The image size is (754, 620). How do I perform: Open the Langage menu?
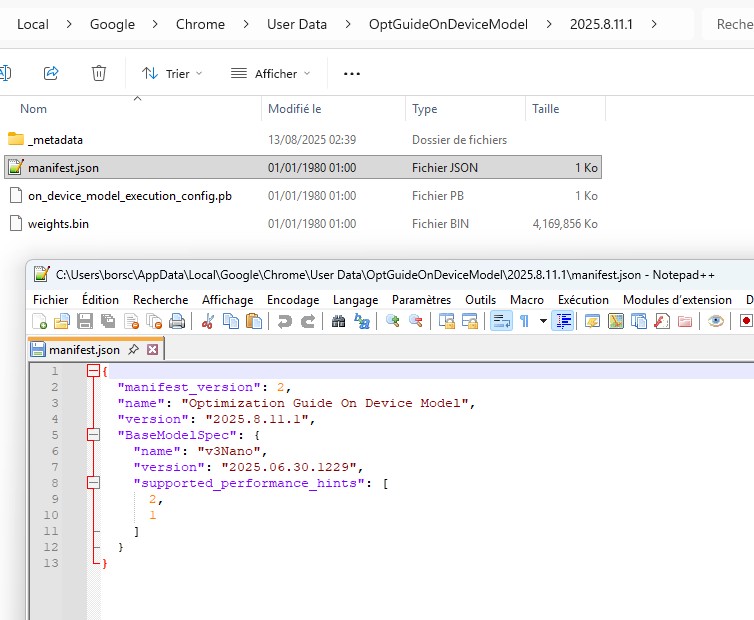click(x=355, y=300)
